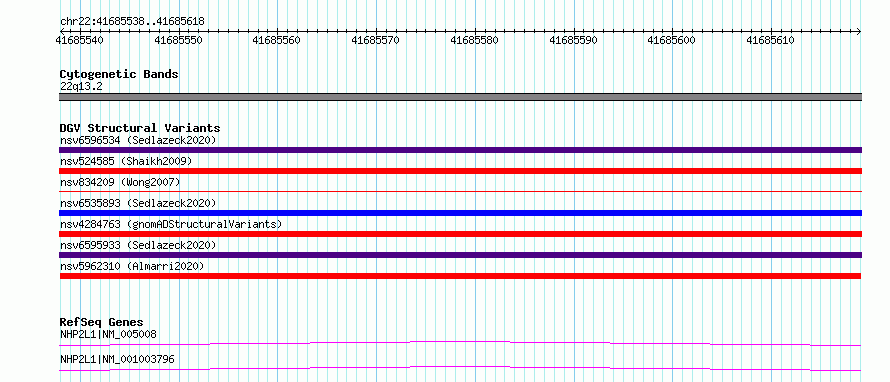Click ruler position 41685560
Image resolution: width=890 pixels, height=382 pixels.
click(277, 40)
